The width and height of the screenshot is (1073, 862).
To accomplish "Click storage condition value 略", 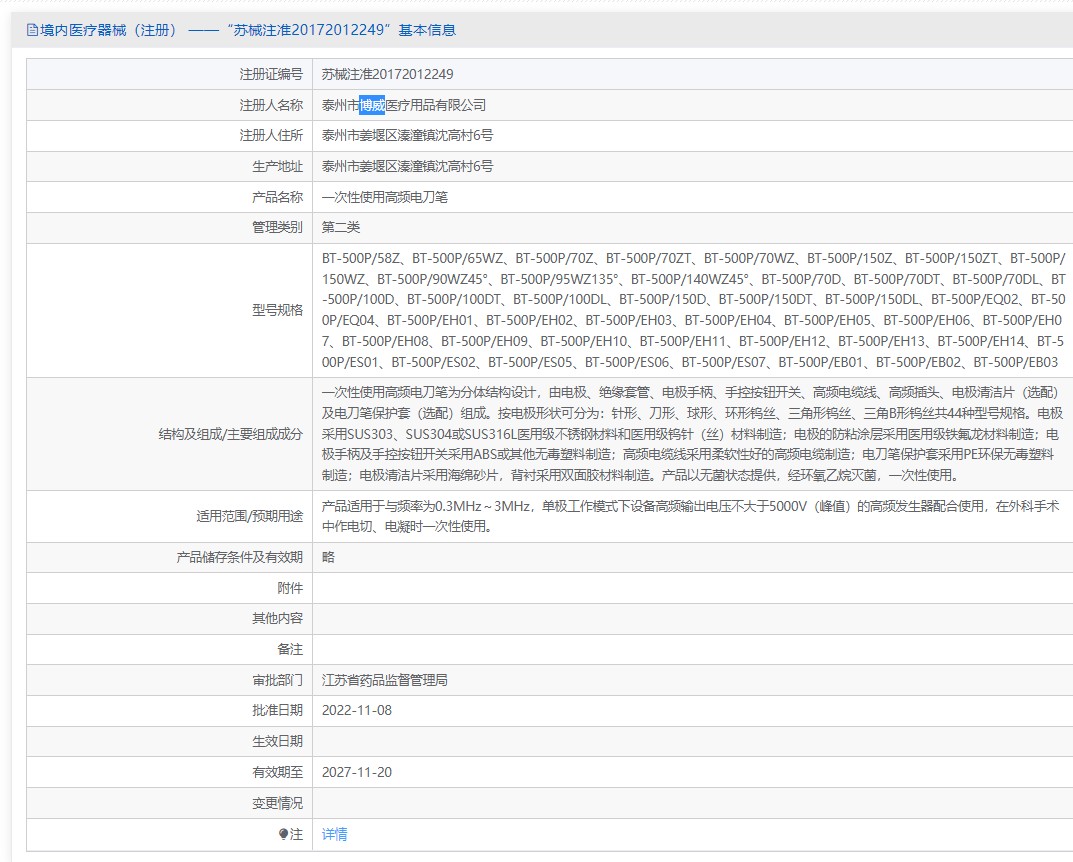I will [328, 557].
